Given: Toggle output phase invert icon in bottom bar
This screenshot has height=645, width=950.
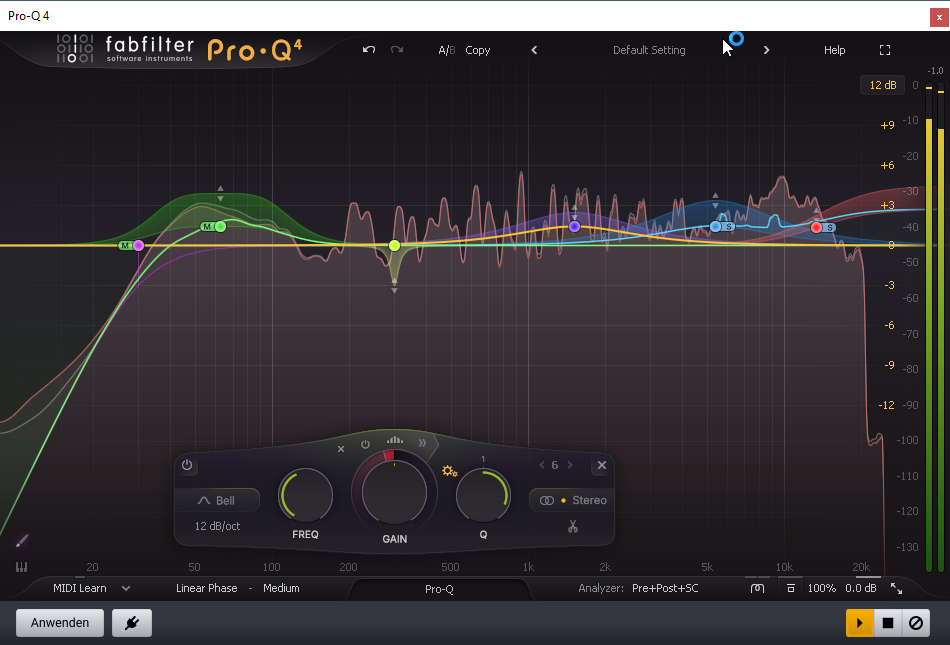Looking at the screenshot, I should pyautogui.click(x=791, y=588).
